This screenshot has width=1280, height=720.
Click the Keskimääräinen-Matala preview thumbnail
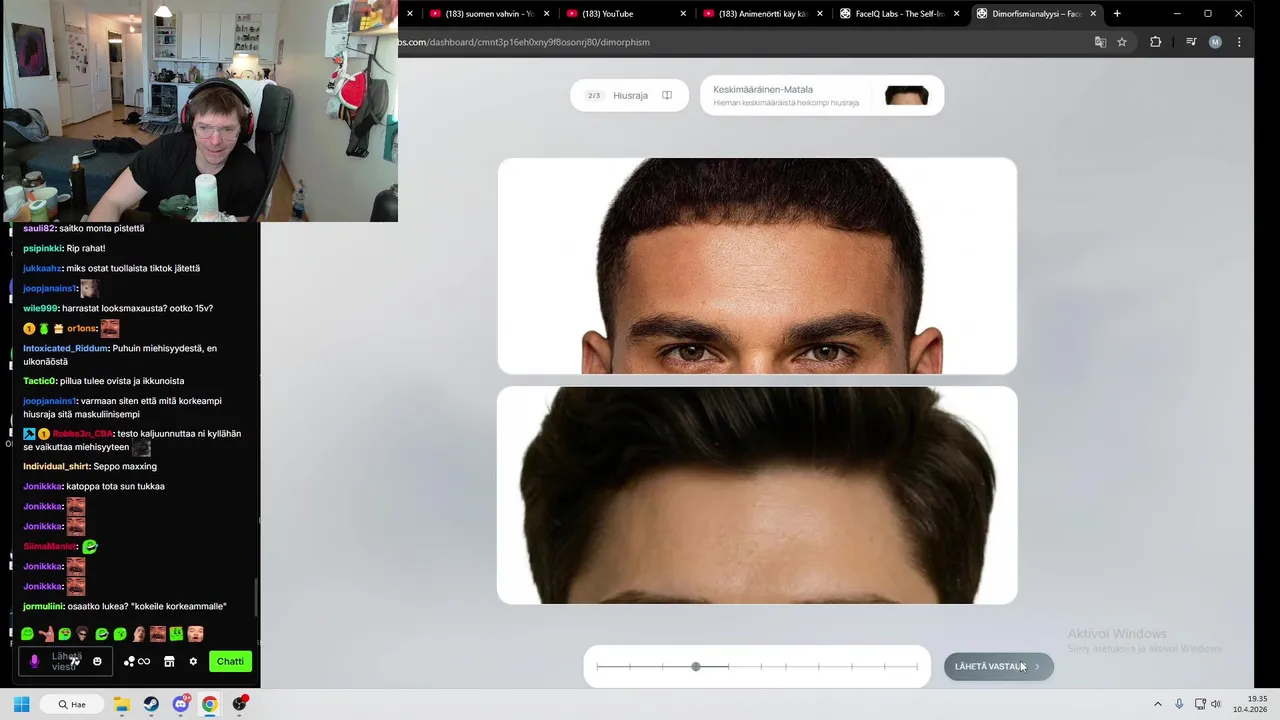[x=906, y=96]
